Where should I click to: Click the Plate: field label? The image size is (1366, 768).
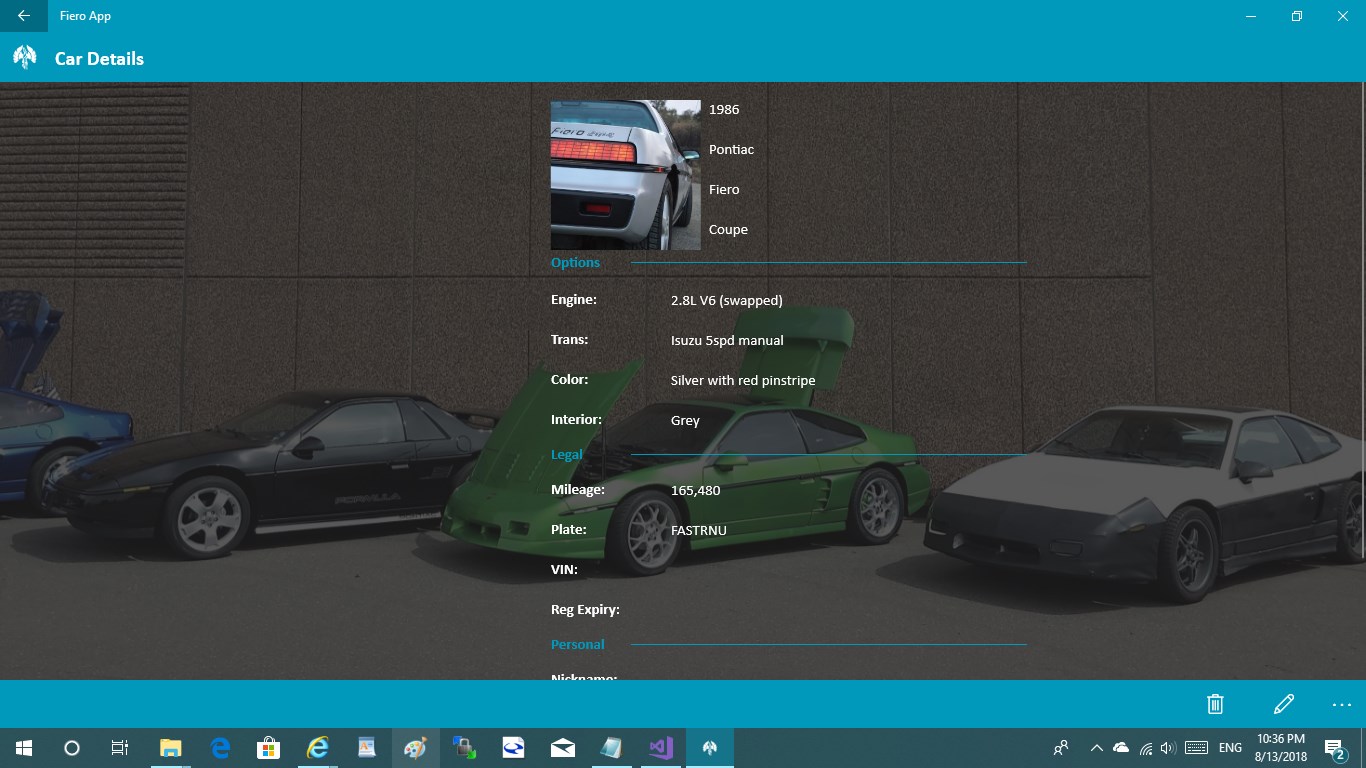click(569, 529)
